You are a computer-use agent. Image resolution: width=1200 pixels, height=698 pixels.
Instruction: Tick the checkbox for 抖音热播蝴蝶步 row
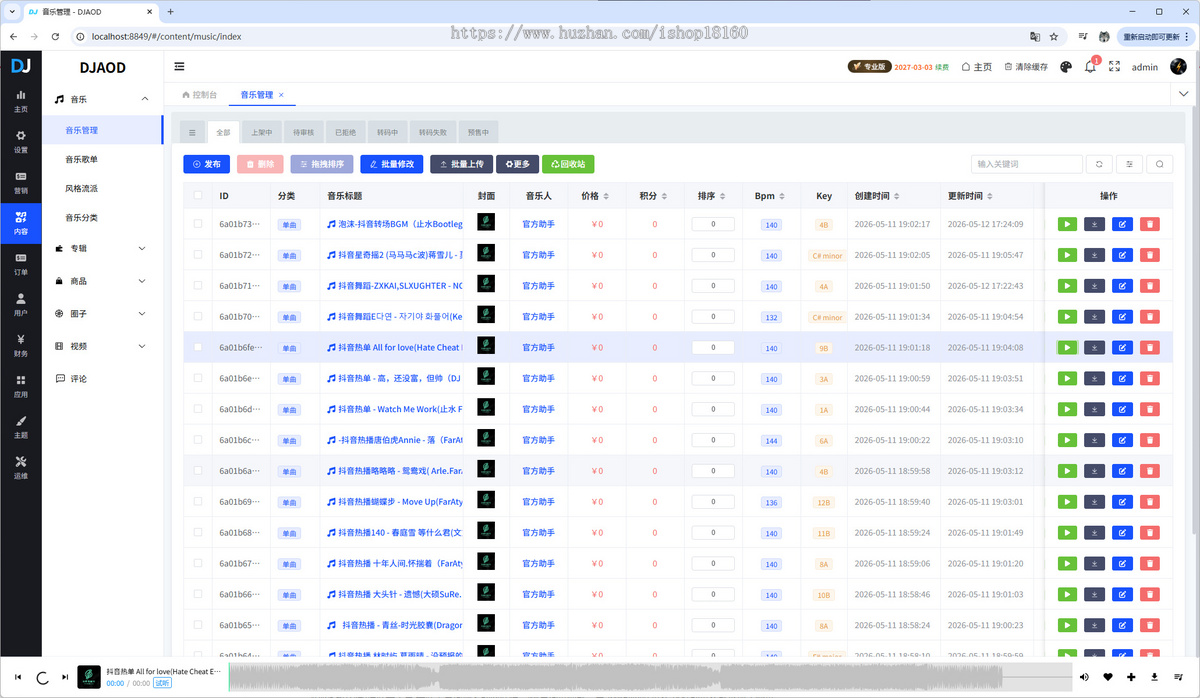(198, 502)
